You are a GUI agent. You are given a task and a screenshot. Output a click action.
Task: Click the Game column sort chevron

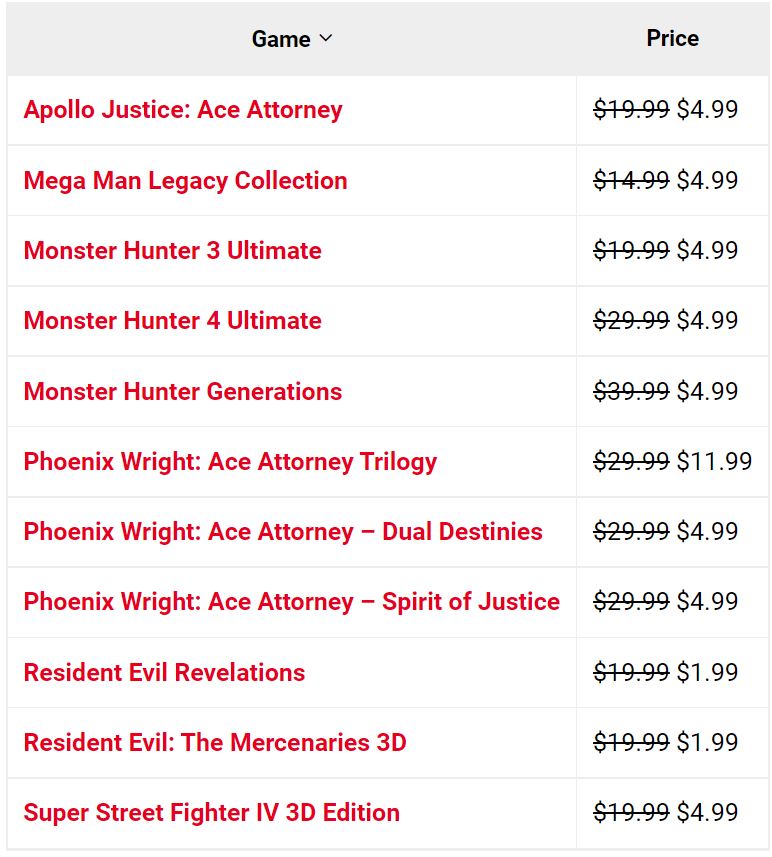pos(325,39)
